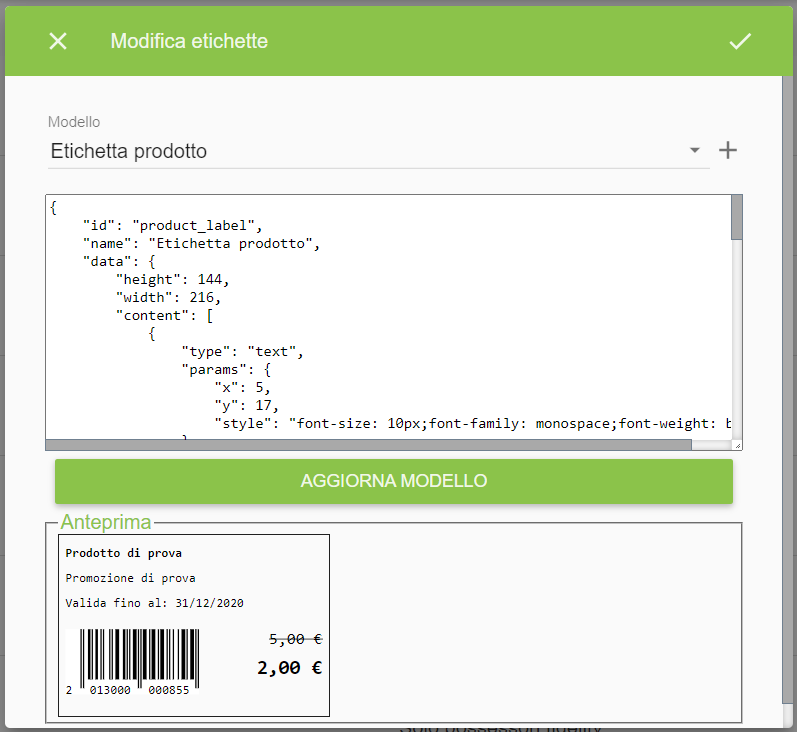797x732 pixels.
Task: Close the Modifica etichette dialog
Action: pos(58,41)
